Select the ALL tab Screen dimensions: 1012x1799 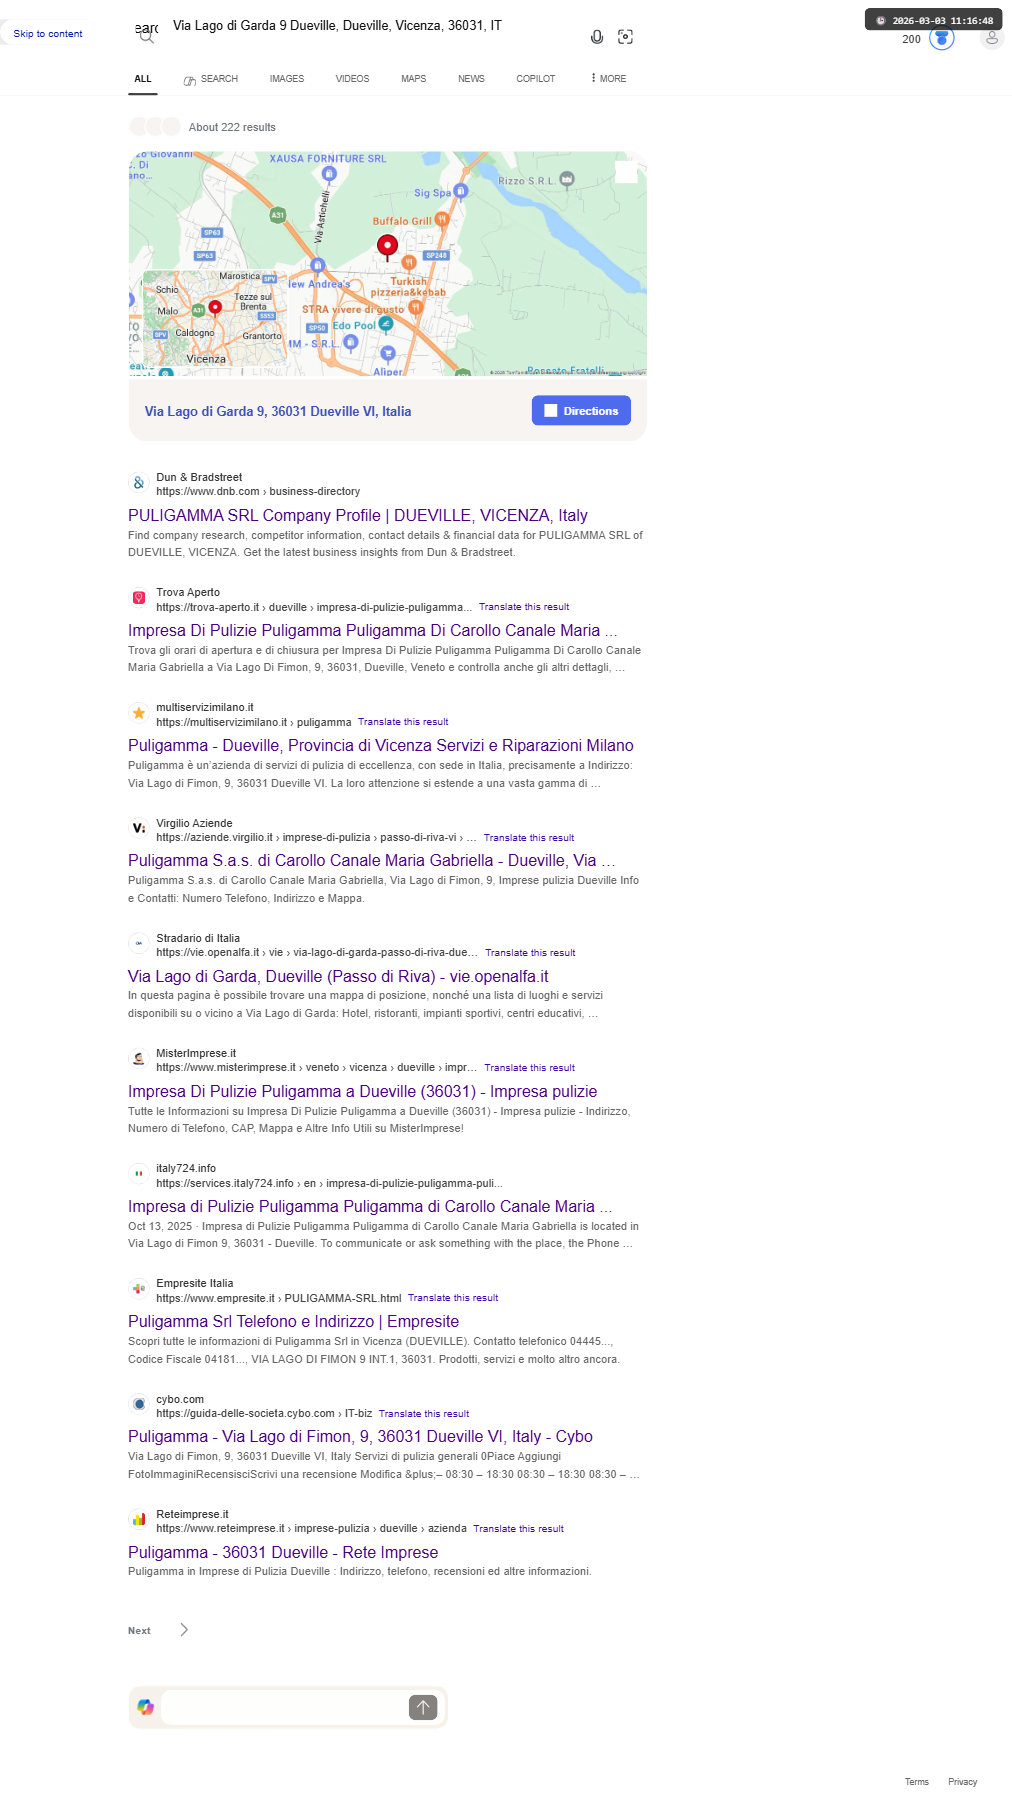pyautogui.click(x=143, y=78)
